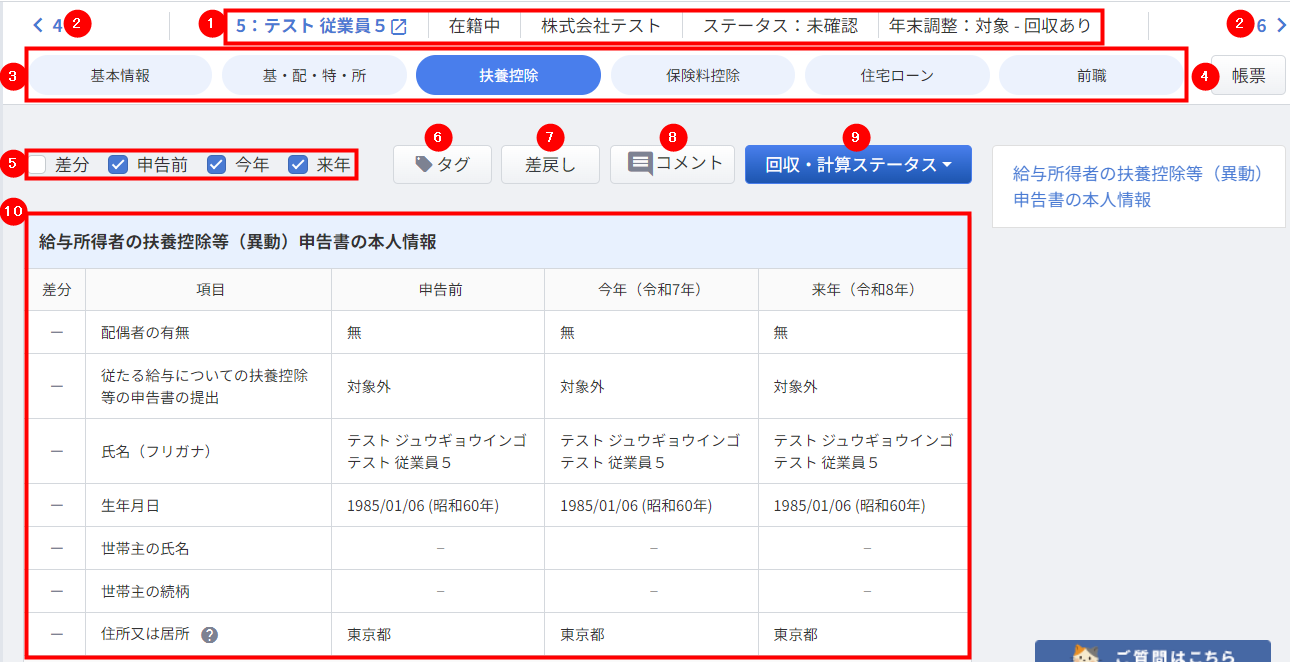
Task: Open the 基・配・特・所 tab
Action: pos(314,75)
